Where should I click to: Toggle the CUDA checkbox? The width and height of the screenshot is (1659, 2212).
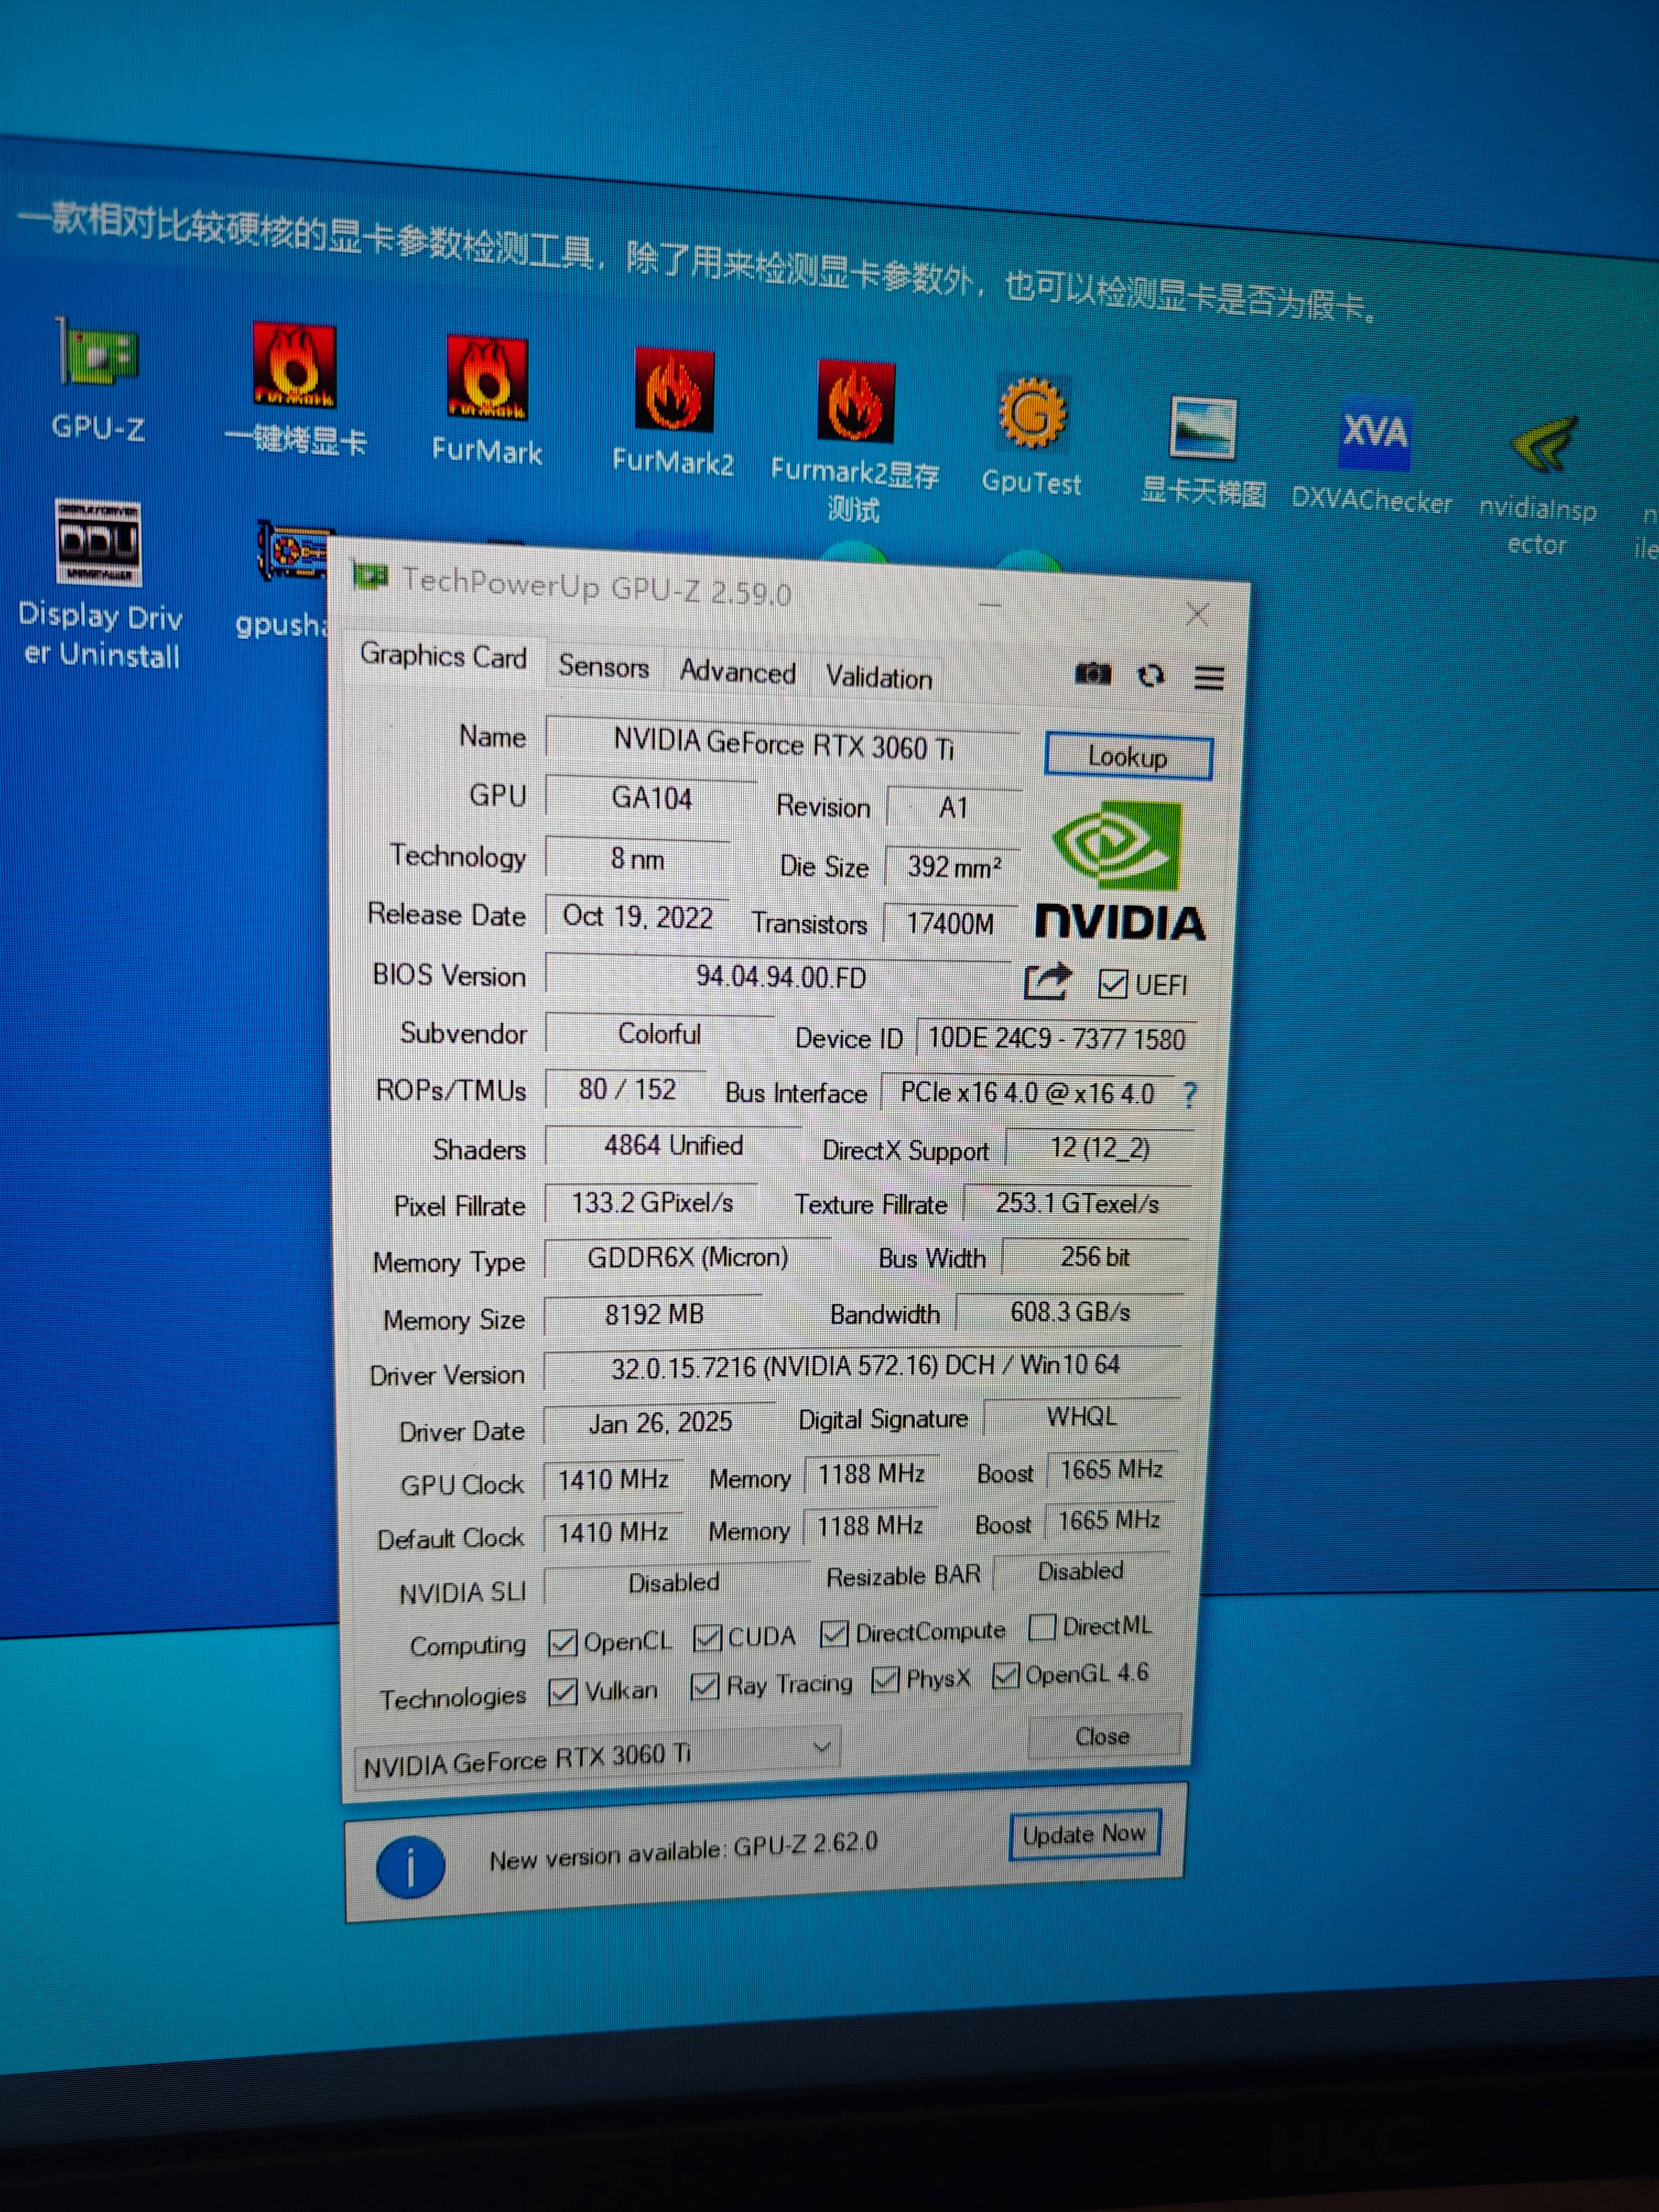[707, 1637]
